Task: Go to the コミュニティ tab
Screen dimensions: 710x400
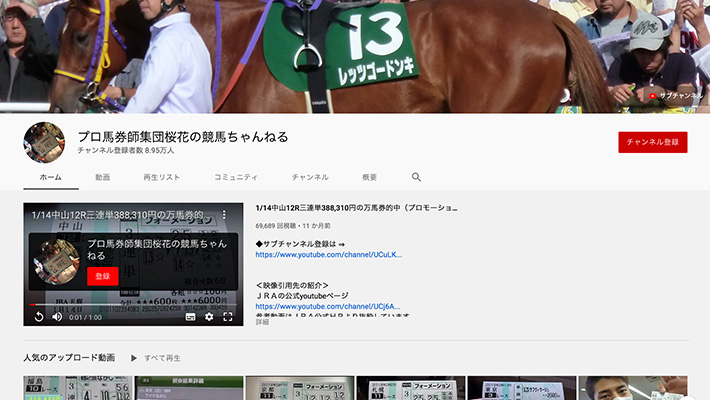Action: (x=235, y=177)
